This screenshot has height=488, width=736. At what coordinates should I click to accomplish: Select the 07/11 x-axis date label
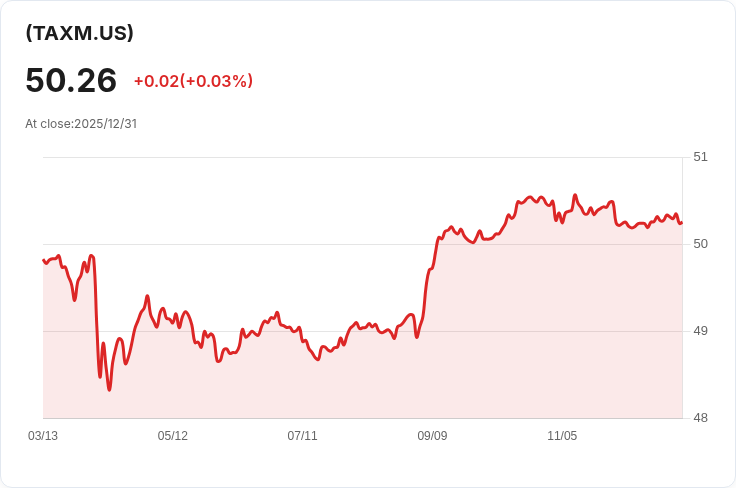coord(302,436)
